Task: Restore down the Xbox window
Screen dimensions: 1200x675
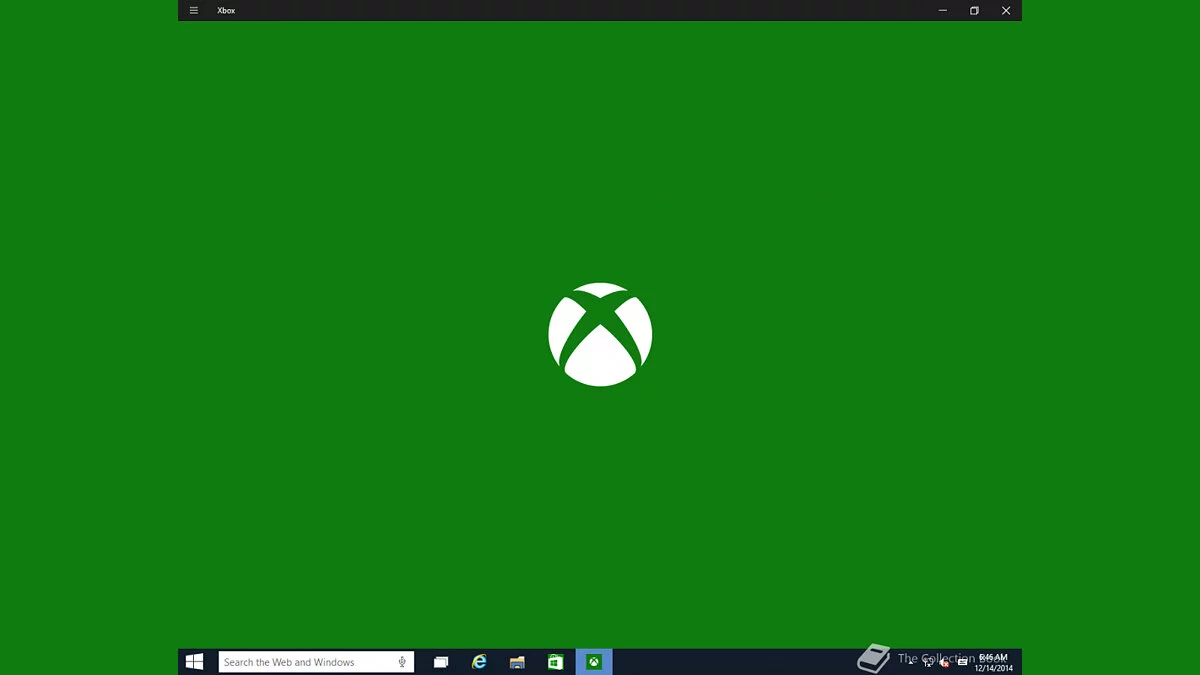Action: pos(974,10)
